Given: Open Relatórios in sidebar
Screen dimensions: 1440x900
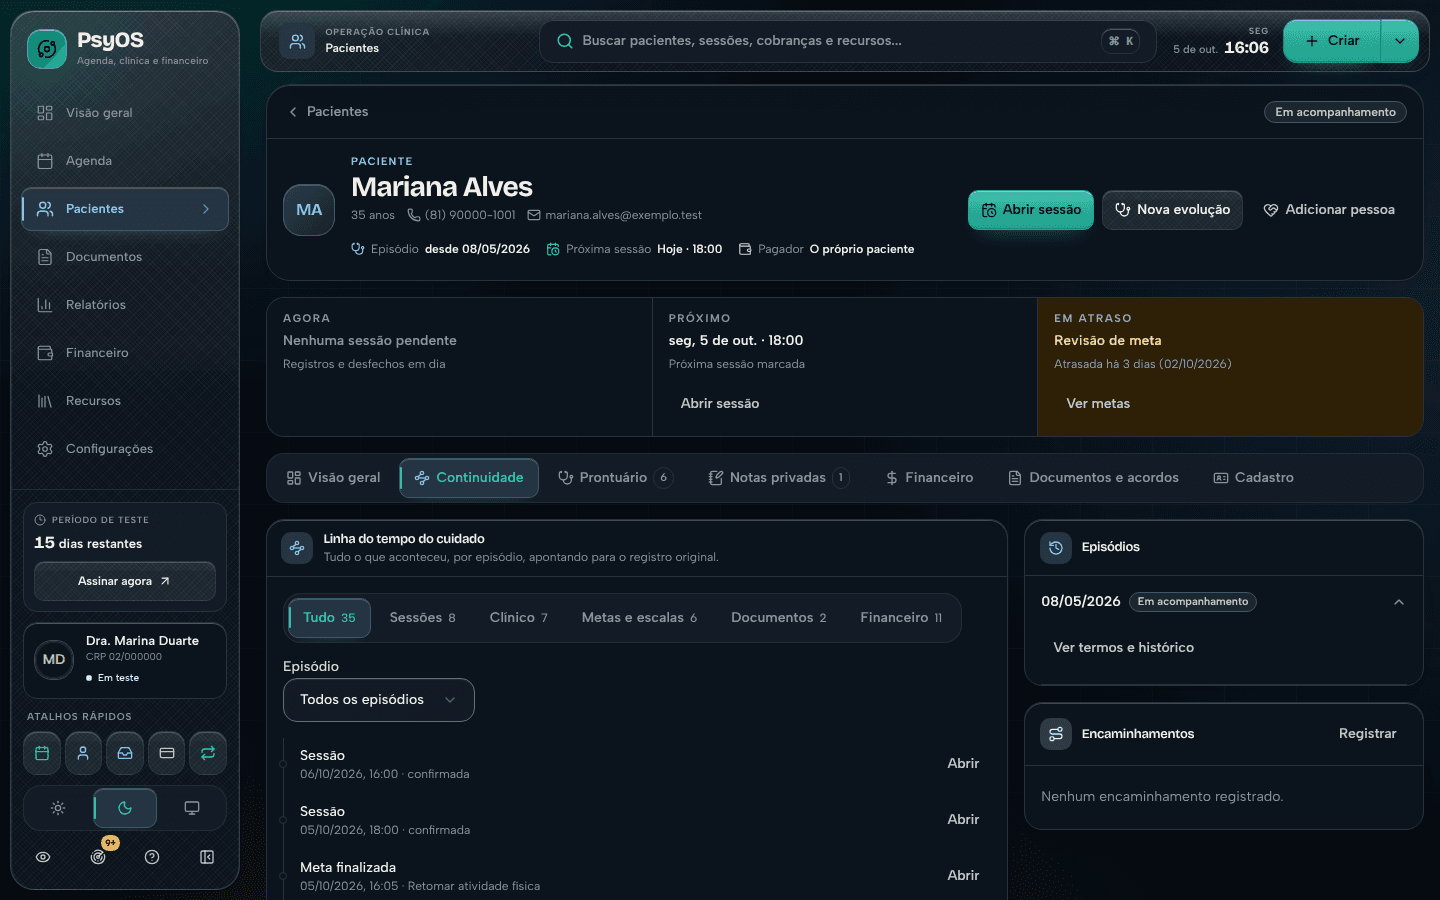Looking at the screenshot, I should (x=125, y=305).
